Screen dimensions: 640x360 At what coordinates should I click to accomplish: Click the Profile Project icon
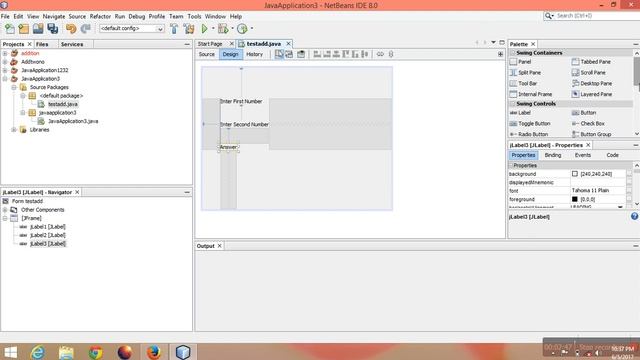[242, 29]
